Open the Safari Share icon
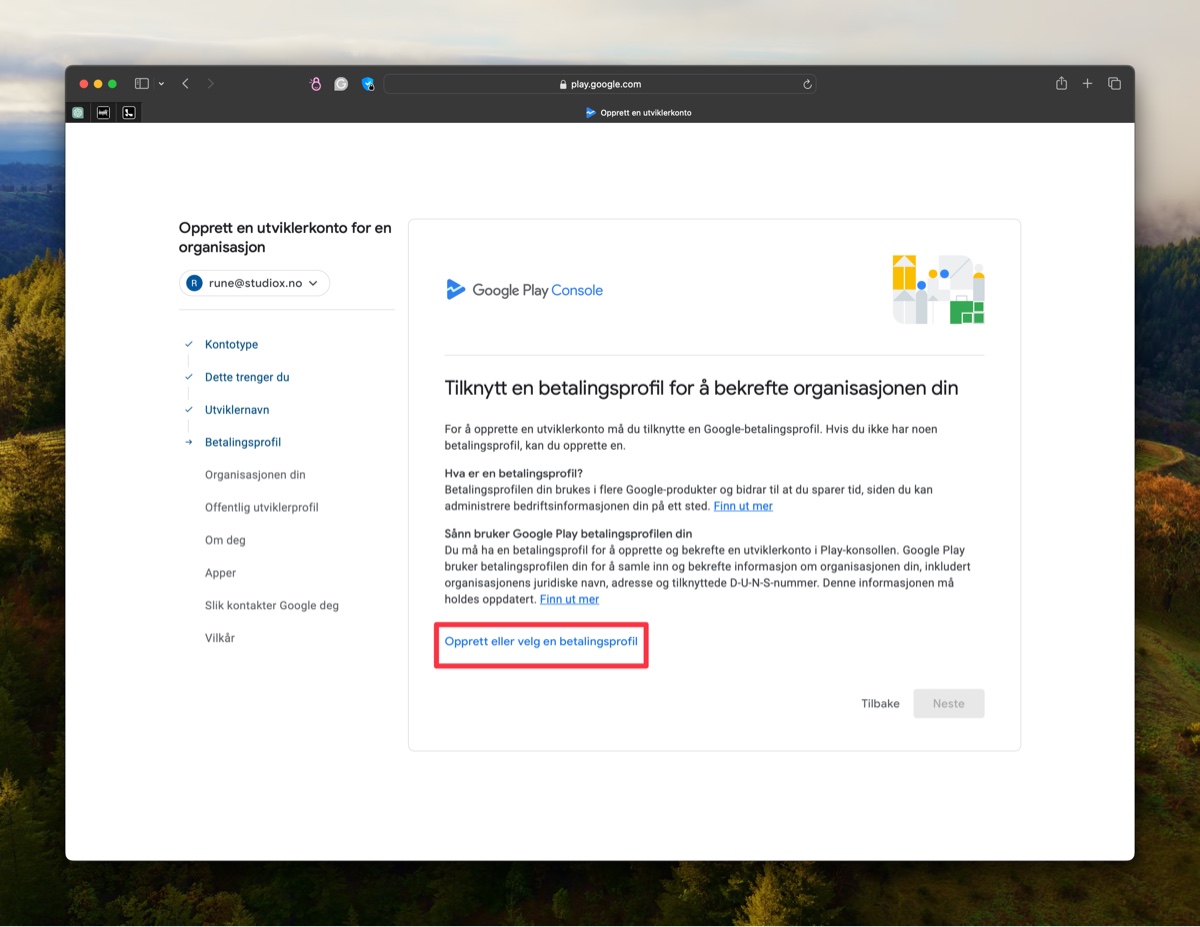Screen dimensions: 1200x927 1061,84
